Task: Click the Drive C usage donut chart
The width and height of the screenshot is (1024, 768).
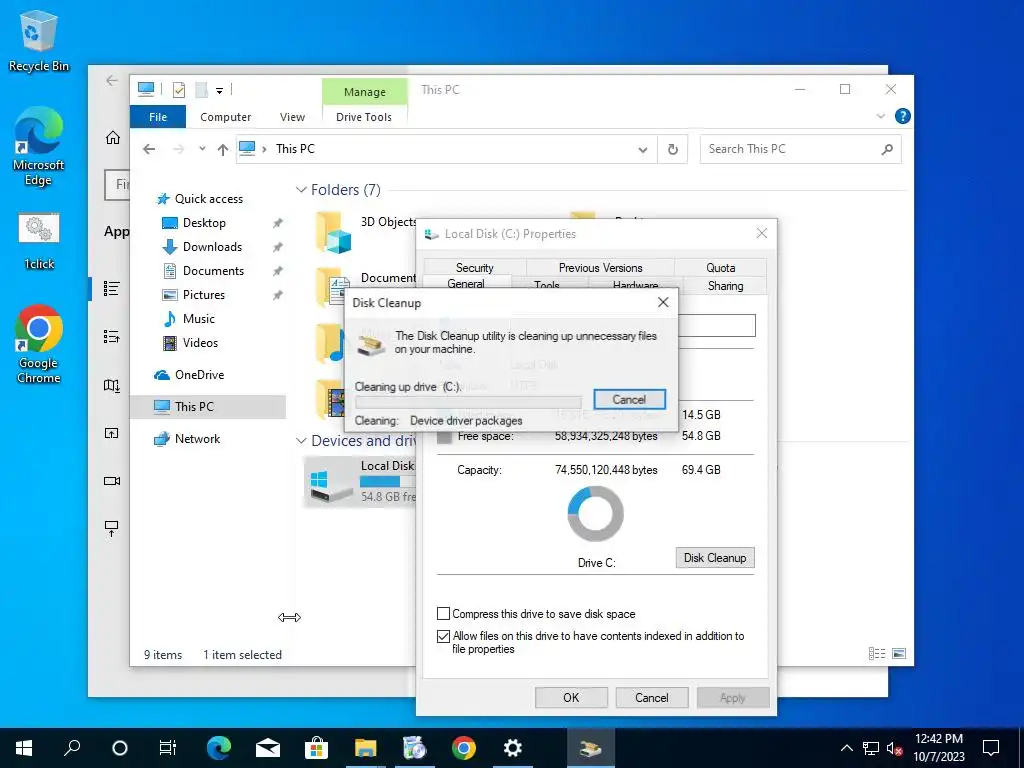Action: click(x=596, y=515)
